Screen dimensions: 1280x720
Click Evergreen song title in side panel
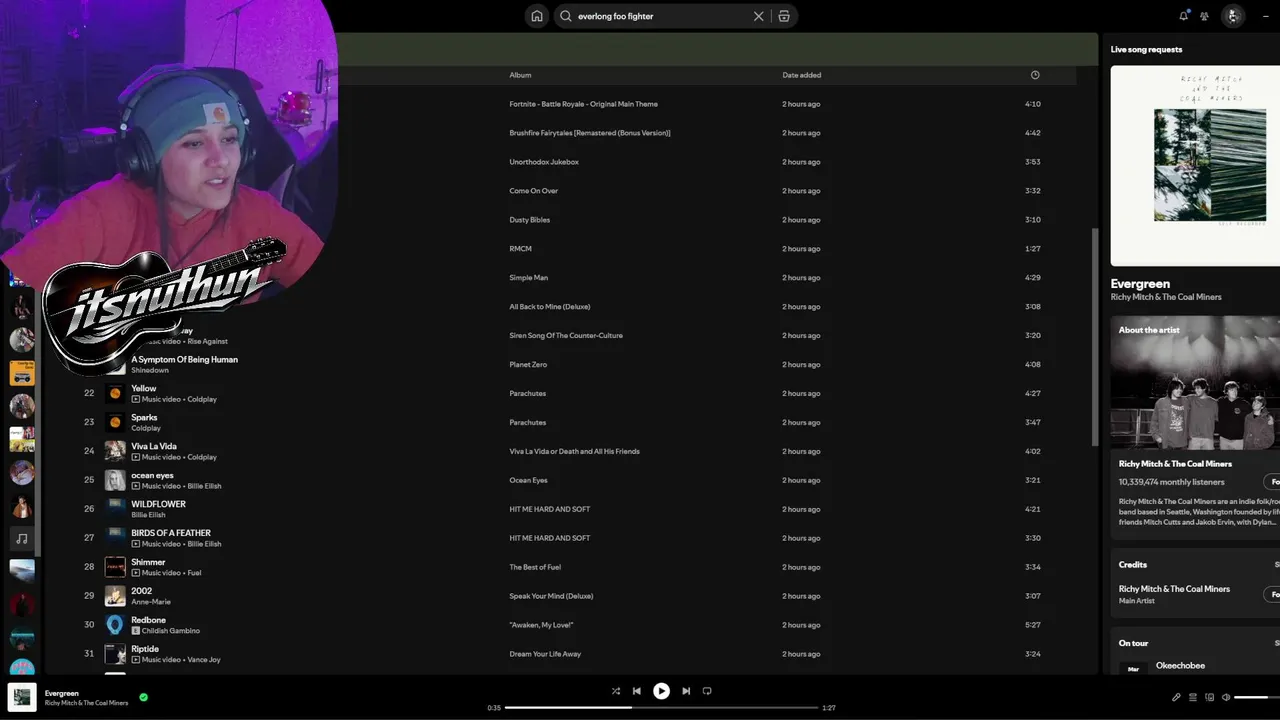(1140, 284)
